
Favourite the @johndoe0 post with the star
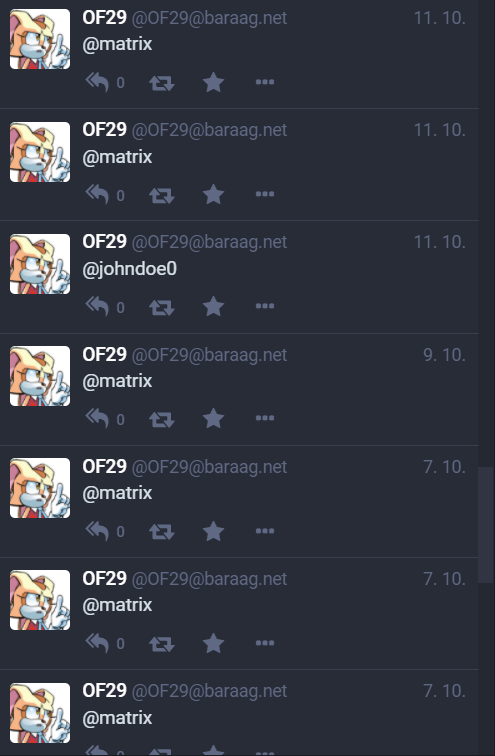point(213,307)
